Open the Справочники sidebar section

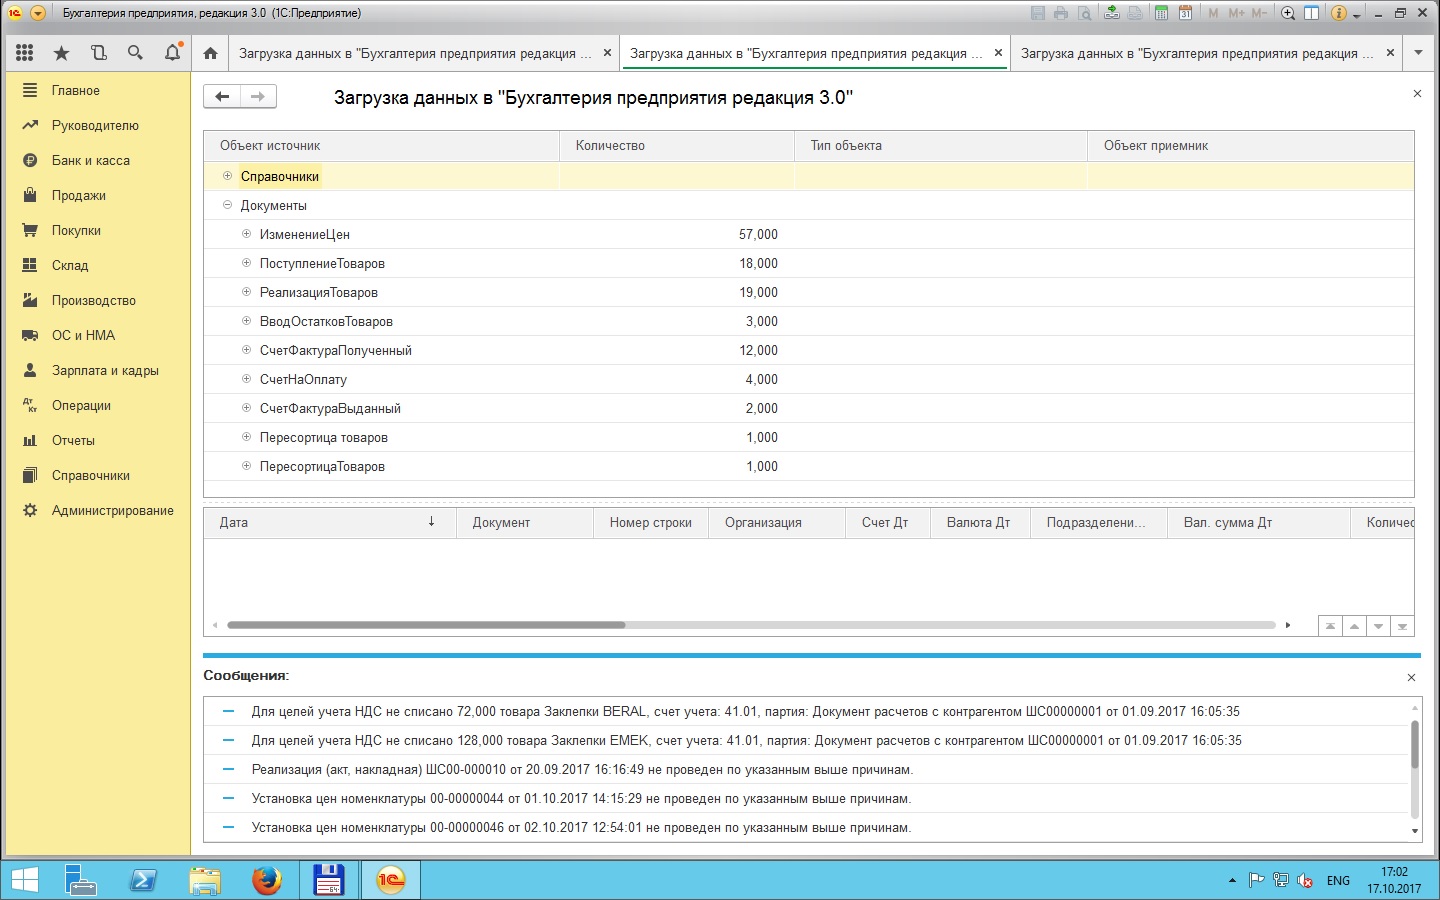pyautogui.click(x=97, y=475)
